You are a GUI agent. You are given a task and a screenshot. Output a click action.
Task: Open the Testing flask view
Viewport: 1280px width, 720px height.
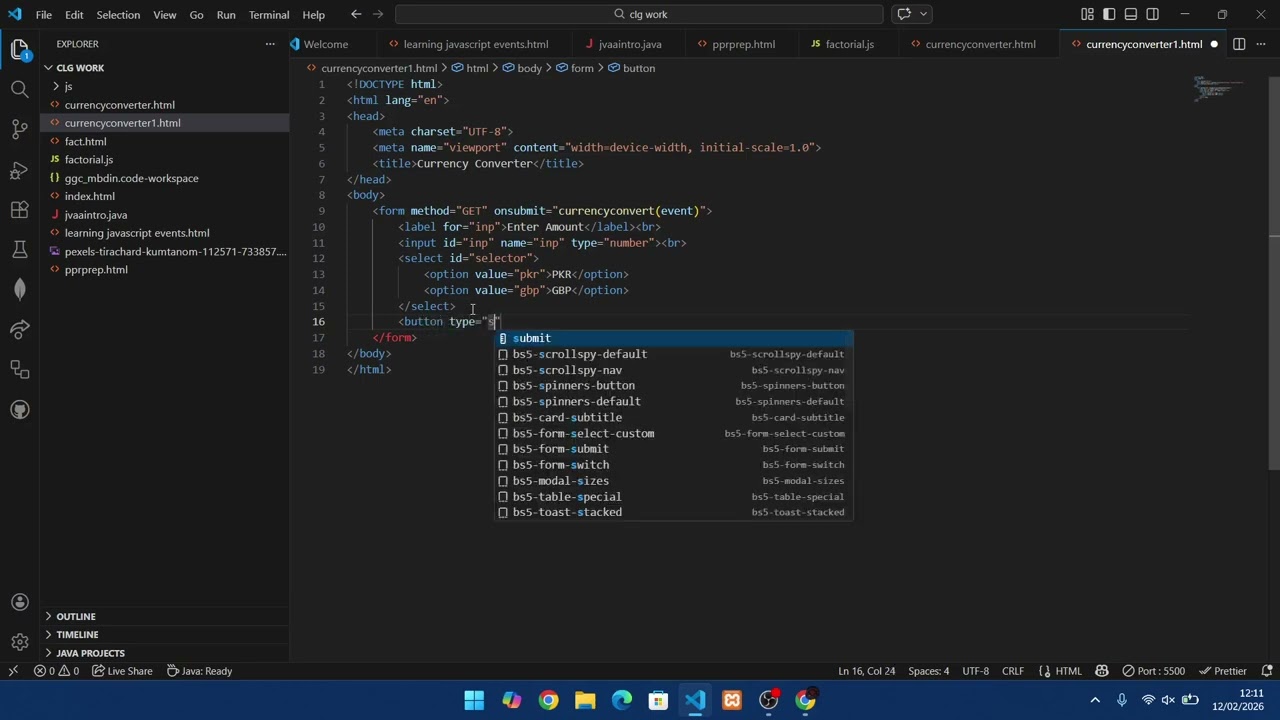point(19,249)
